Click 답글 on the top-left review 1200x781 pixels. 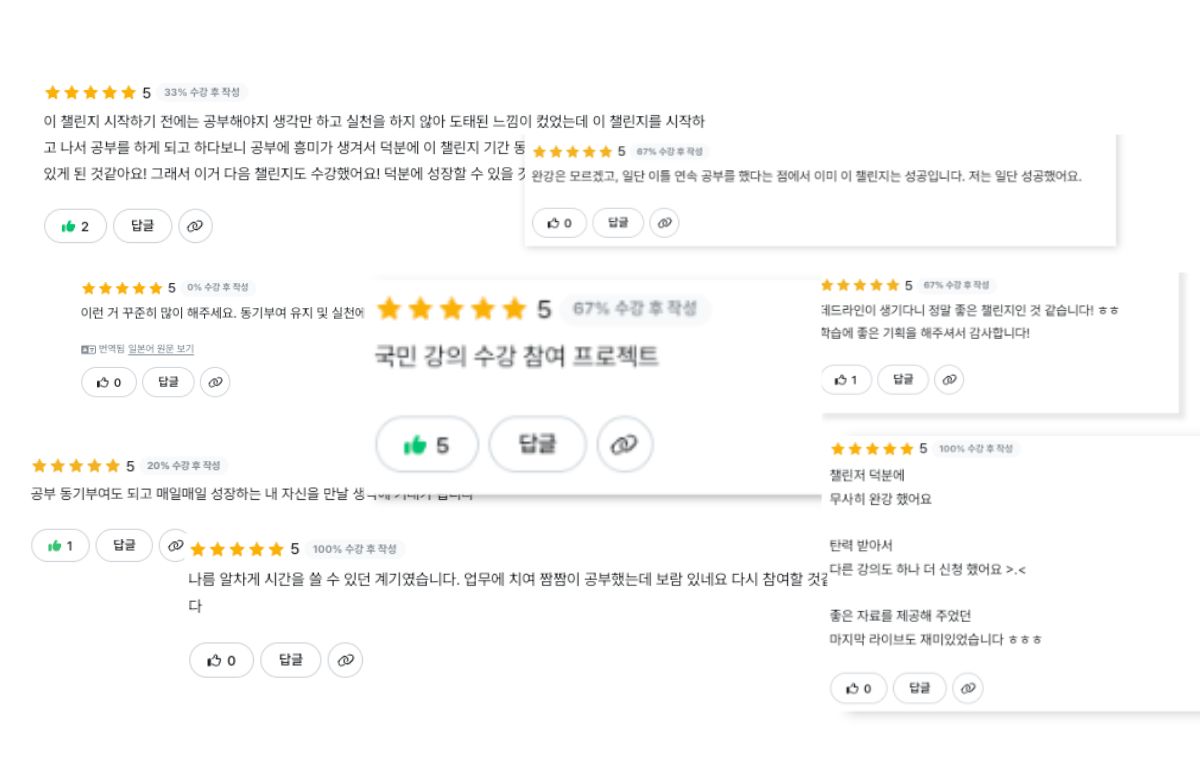(142, 226)
